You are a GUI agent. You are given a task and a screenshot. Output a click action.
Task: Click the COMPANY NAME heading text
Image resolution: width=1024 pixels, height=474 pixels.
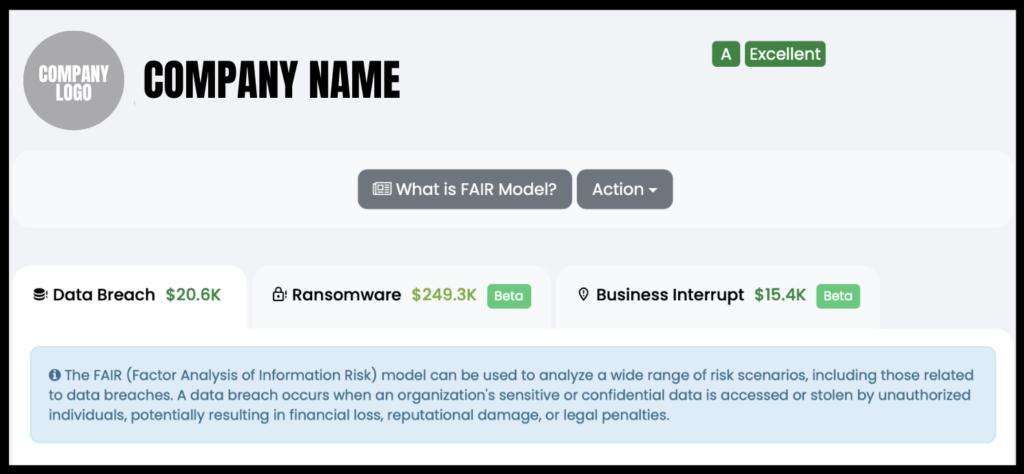[271, 80]
